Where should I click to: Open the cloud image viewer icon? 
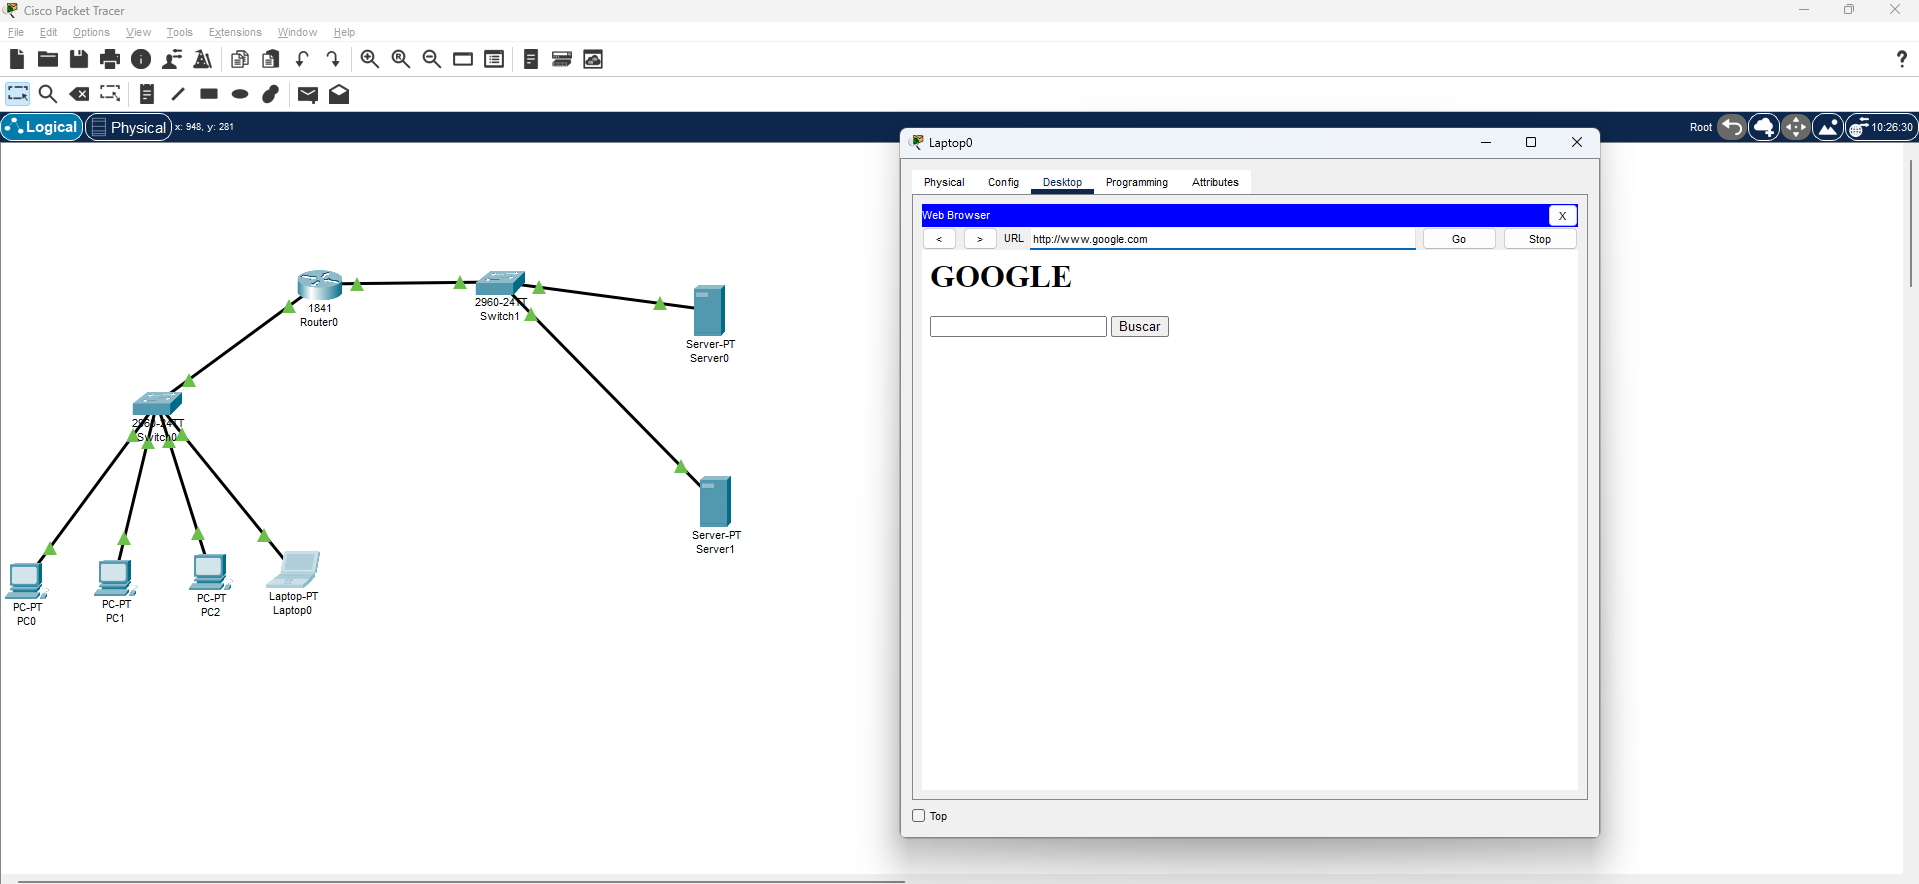pos(593,59)
